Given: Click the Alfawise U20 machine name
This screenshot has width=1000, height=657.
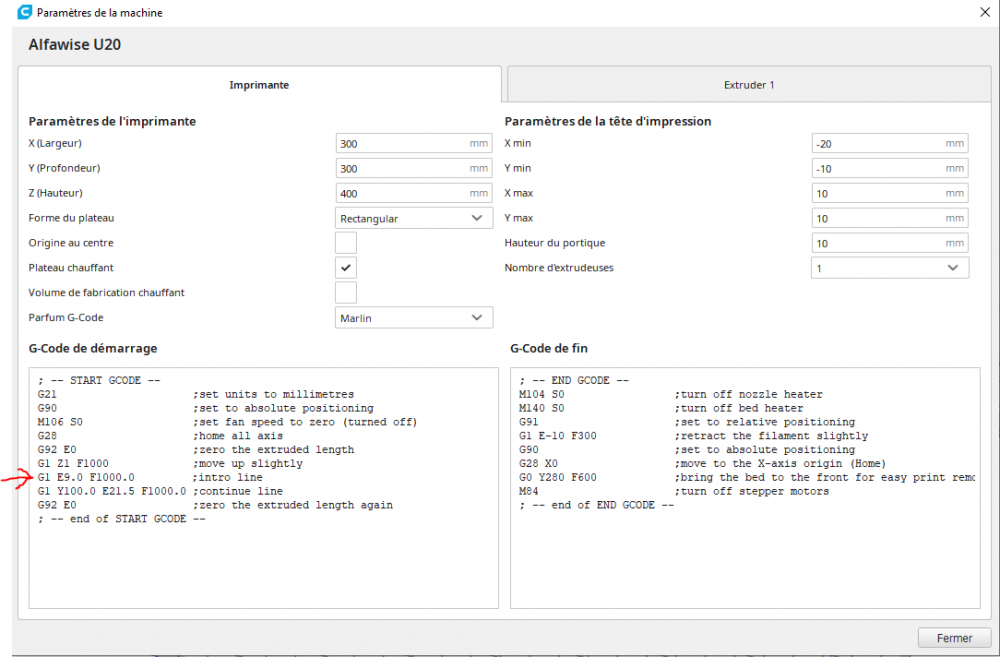Looking at the screenshot, I should coord(75,45).
